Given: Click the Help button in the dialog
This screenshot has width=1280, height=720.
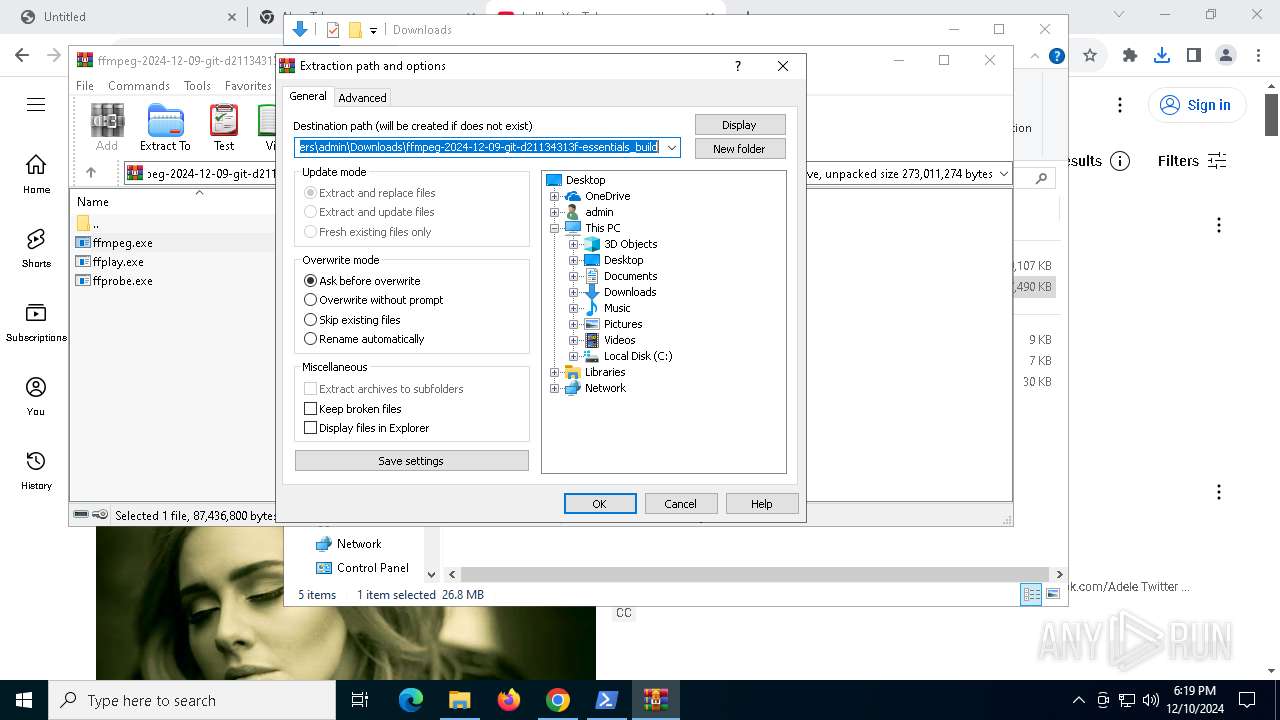Looking at the screenshot, I should (762, 504).
